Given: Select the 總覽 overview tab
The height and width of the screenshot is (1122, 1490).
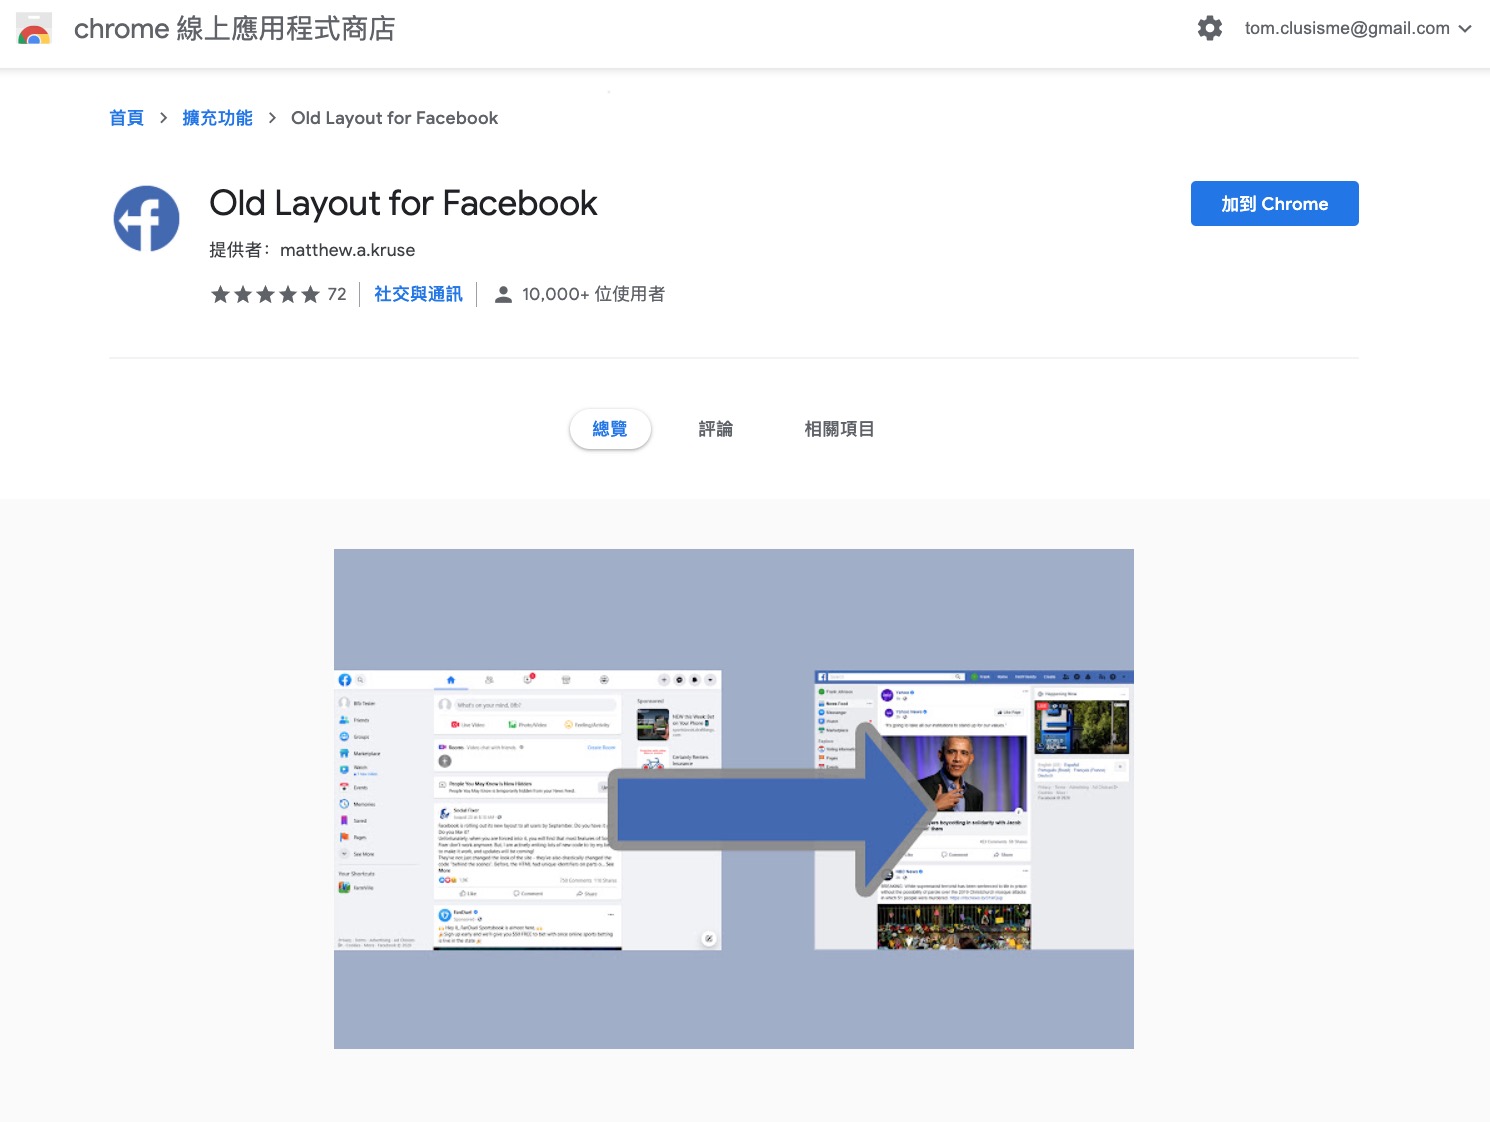Looking at the screenshot, I should pos(610,429).
